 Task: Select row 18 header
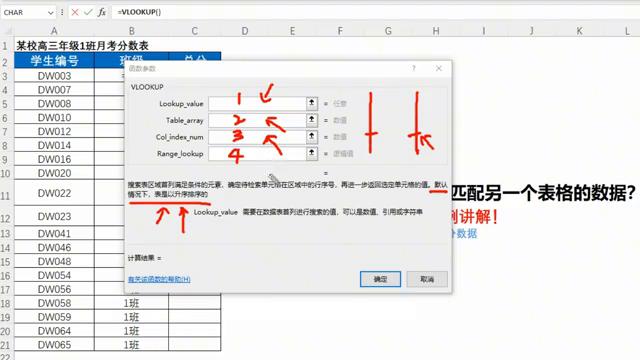pos(5,303)
